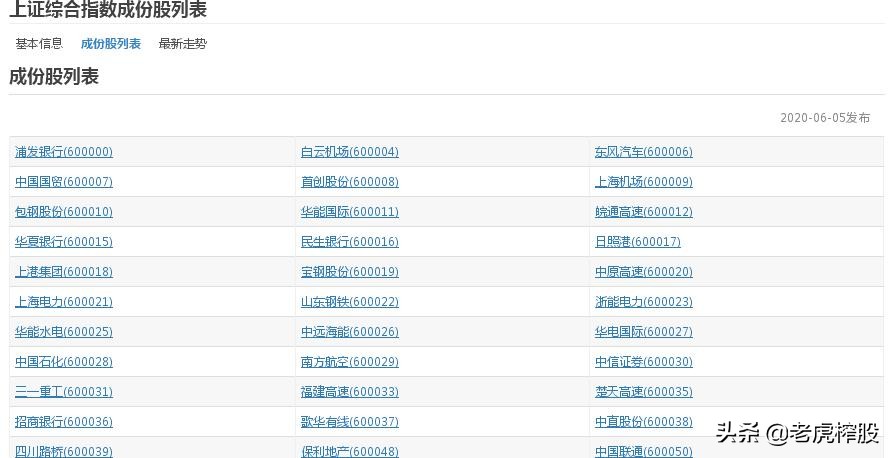Click the 上证综合指数成份股列表 page title
893x458 pixels.
pyautogui.click(x=108, y=9)
